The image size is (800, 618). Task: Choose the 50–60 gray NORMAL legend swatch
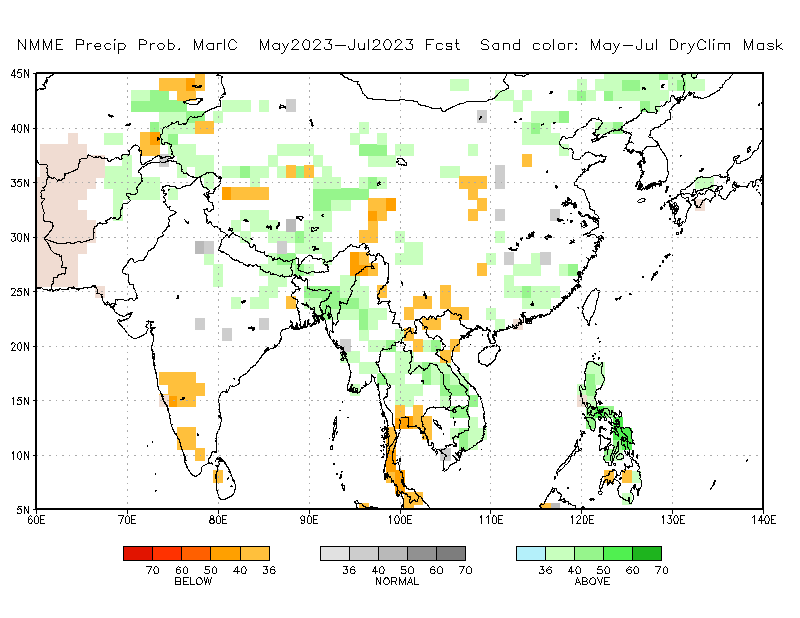click(422, 553)
